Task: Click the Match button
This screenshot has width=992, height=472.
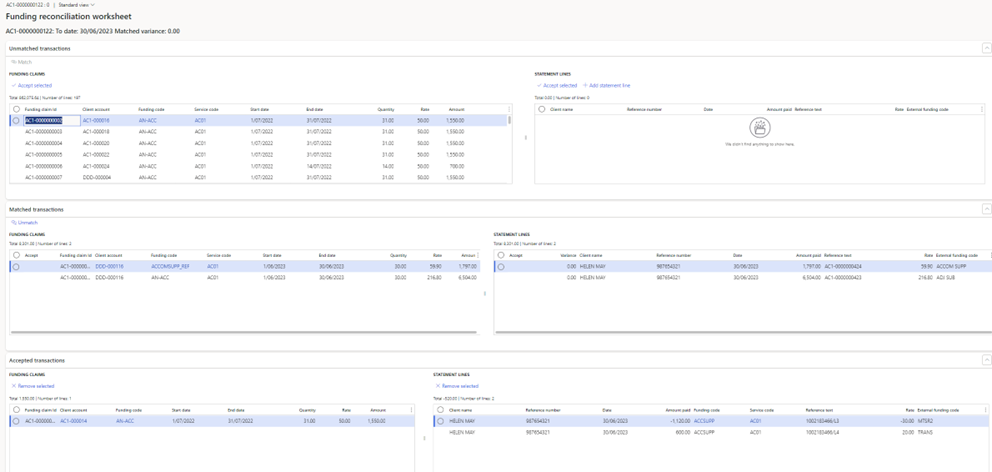Action: (x=22, y=62)
